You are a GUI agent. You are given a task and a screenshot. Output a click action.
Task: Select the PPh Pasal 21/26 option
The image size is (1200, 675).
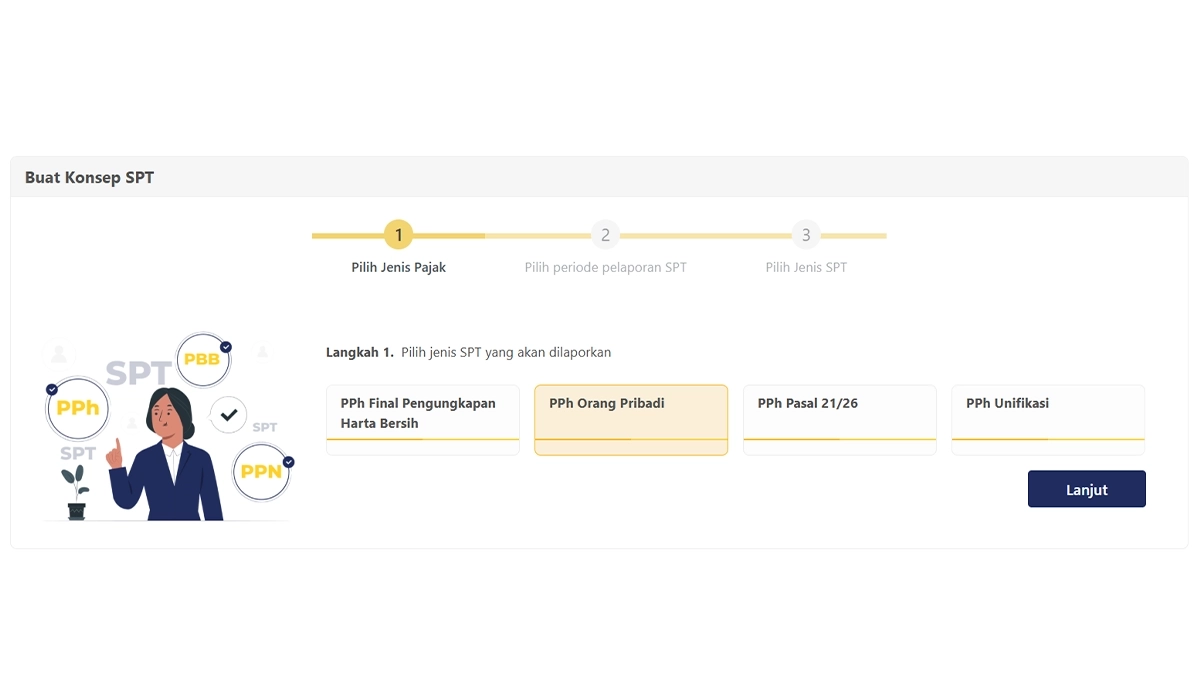point(840,420)
